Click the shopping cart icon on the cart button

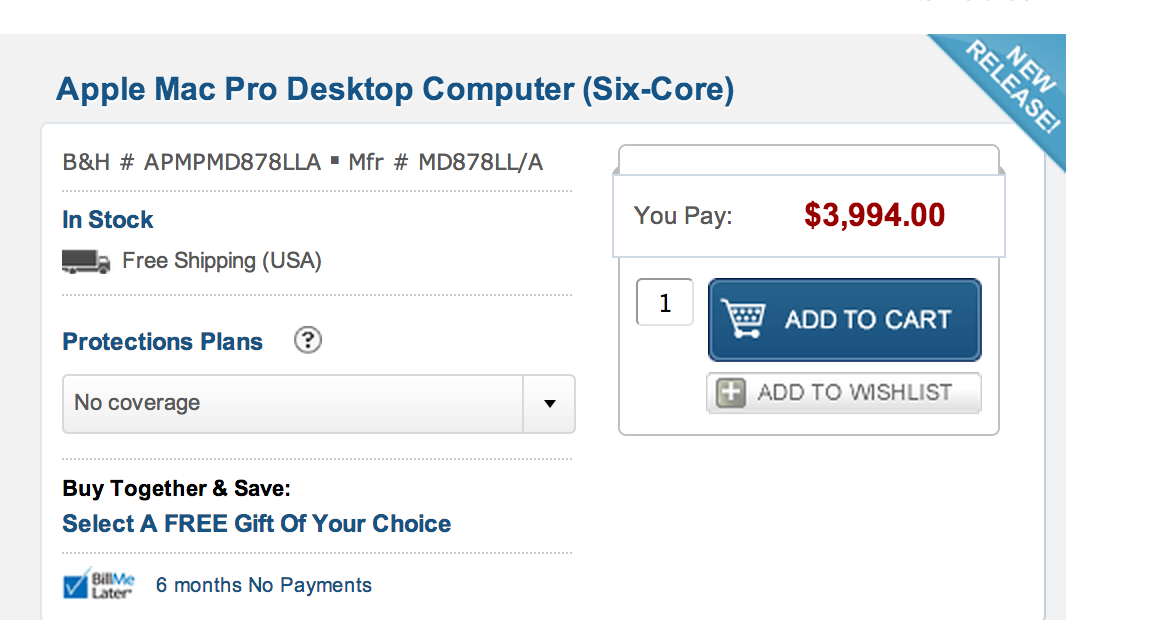click(743, 319)
